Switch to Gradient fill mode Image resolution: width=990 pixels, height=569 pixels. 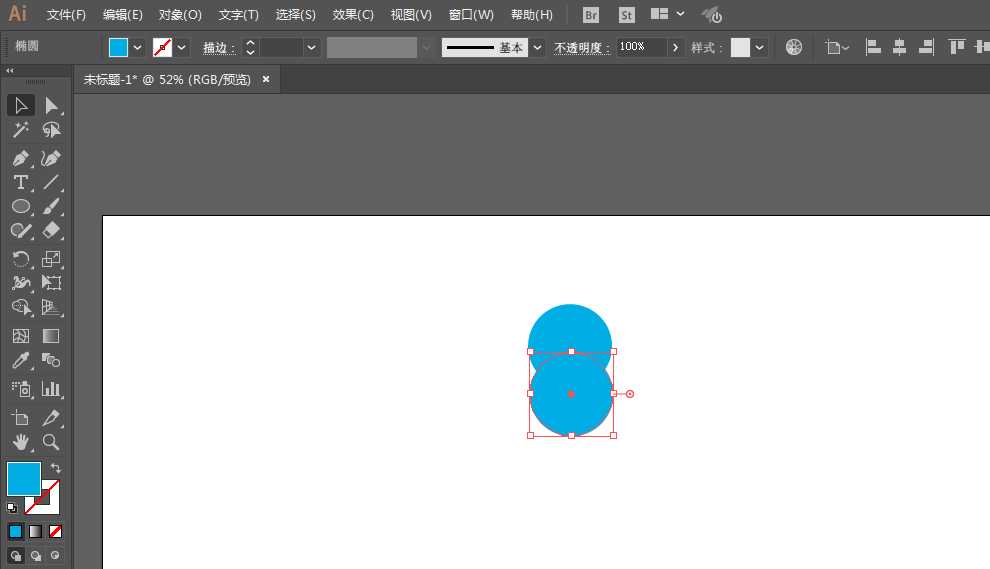click(x=35, y=532)
